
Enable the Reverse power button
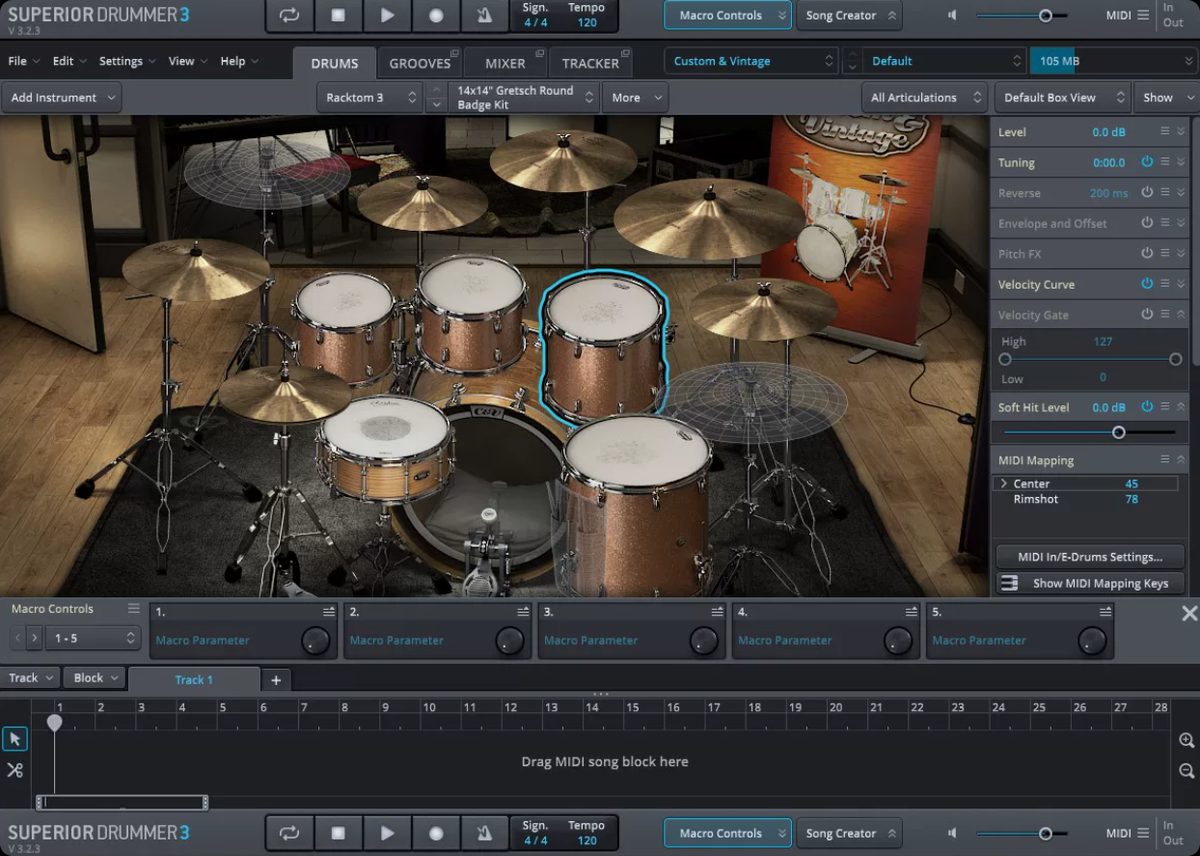(1147, 193)
